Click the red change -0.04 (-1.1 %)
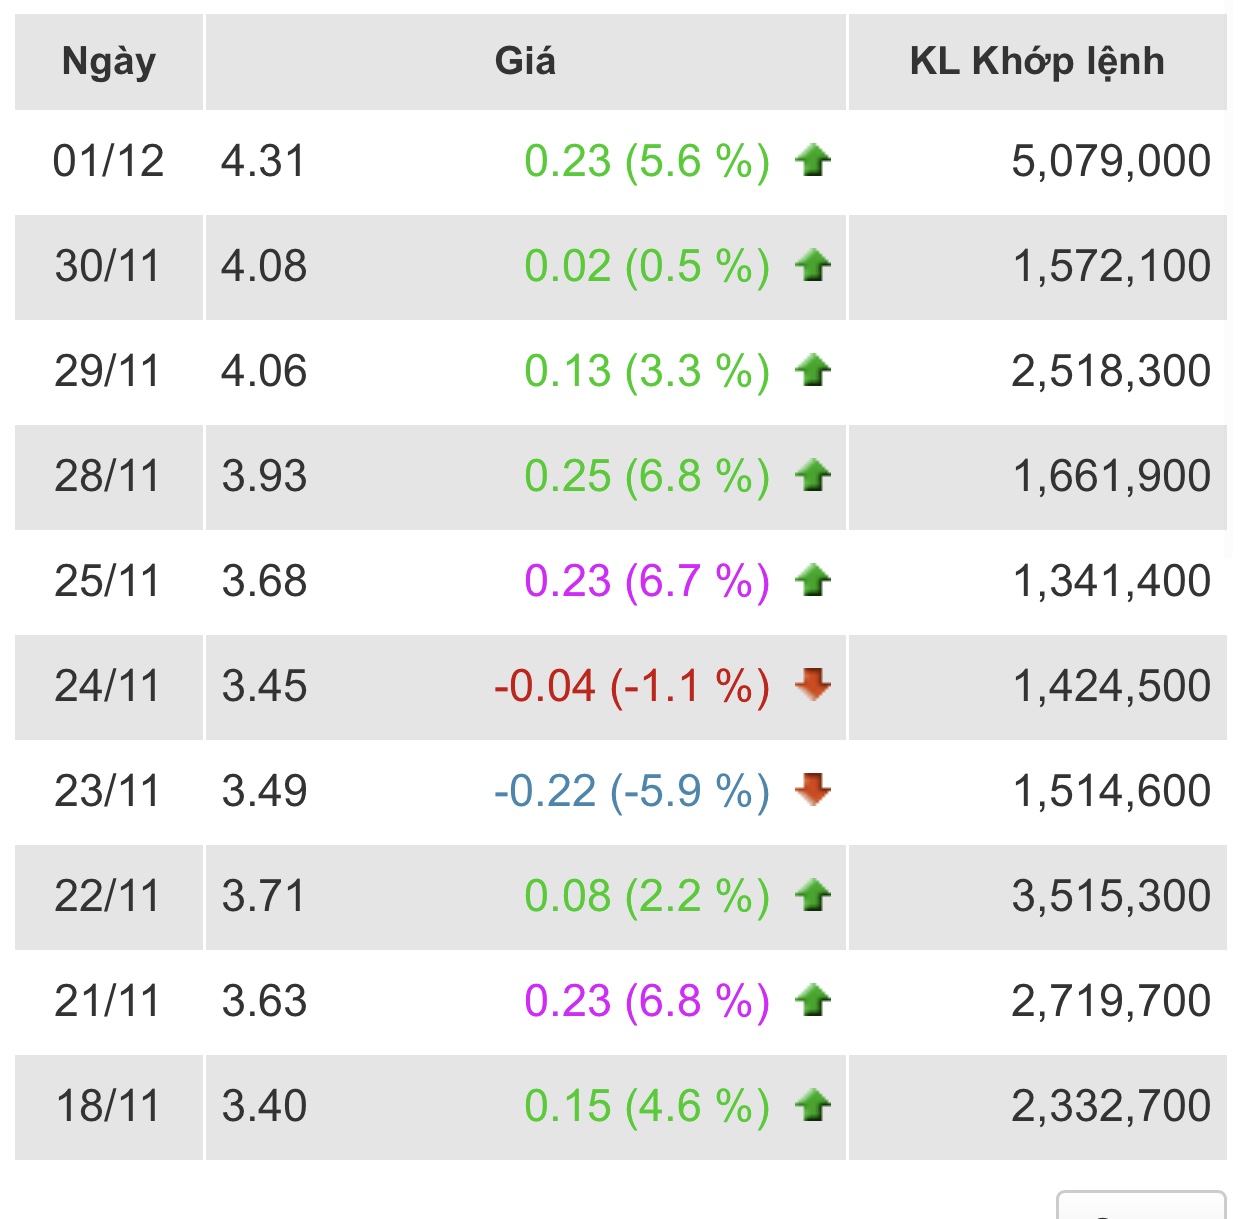 click(x=632, y=686)
